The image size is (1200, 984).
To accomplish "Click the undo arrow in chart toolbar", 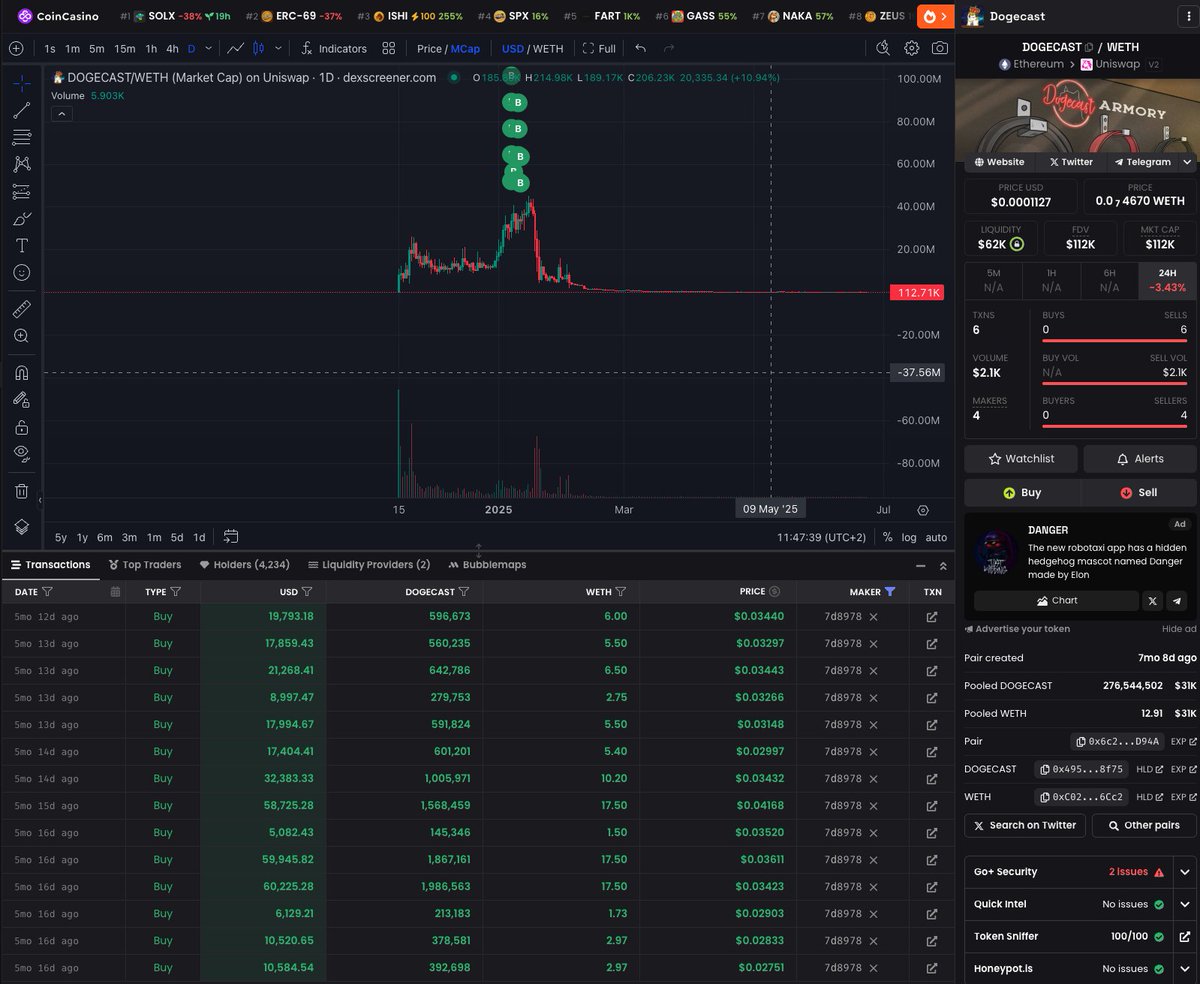I will coord(640,48).
